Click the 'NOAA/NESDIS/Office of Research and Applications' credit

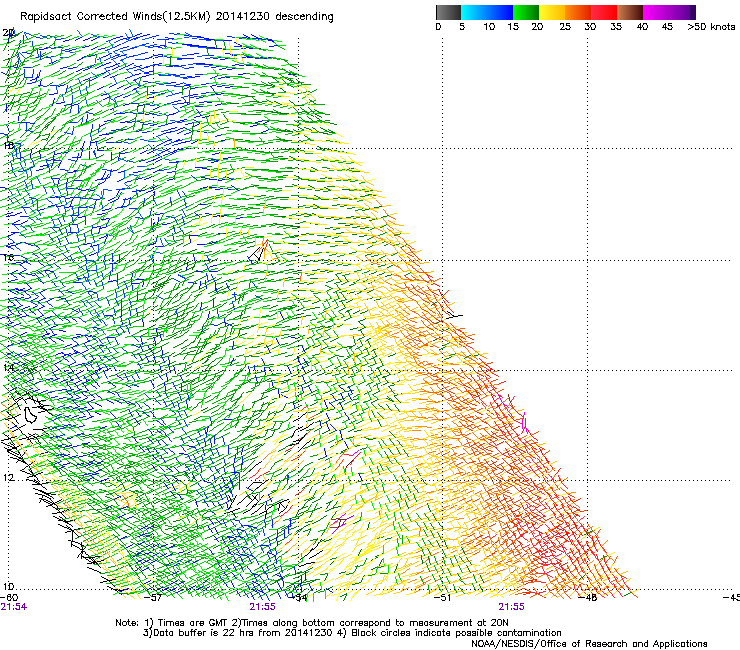point(589,644)
